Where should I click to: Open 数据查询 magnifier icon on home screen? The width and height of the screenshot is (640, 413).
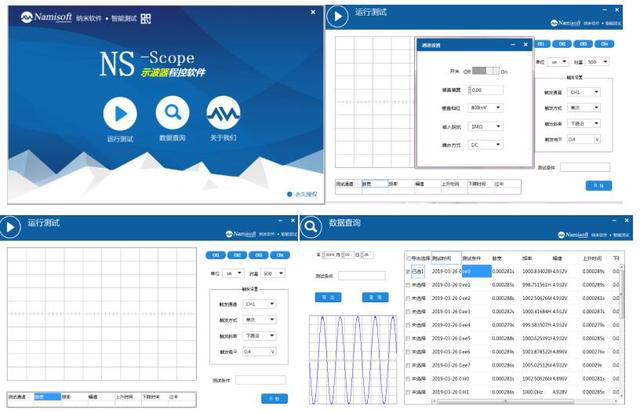pyautogui.click(x=172, y=113)
